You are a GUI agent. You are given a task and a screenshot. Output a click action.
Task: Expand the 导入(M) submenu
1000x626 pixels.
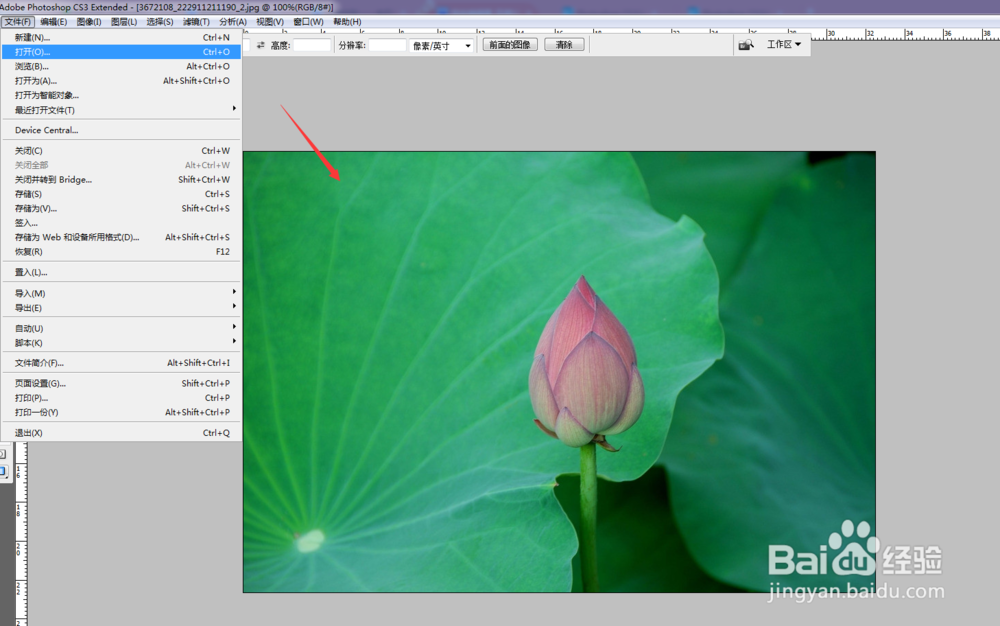pos(121,293)
